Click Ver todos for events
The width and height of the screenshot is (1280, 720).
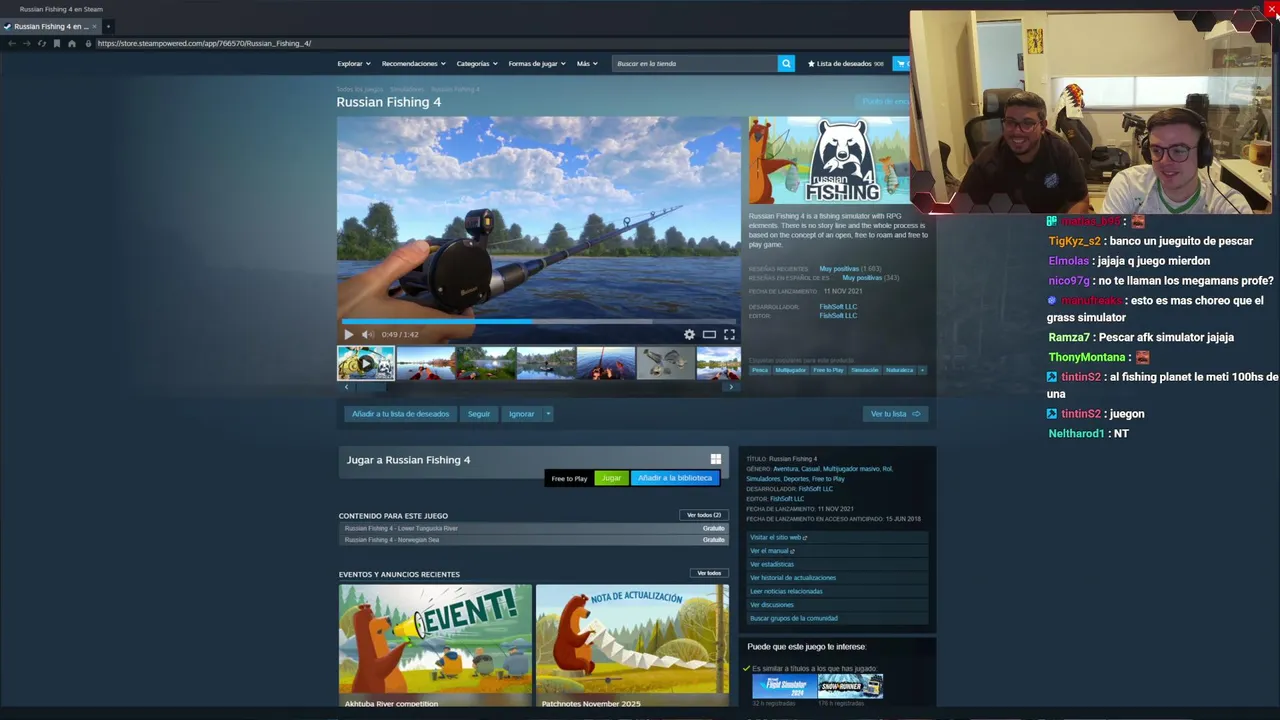click(x=709, y=573)
